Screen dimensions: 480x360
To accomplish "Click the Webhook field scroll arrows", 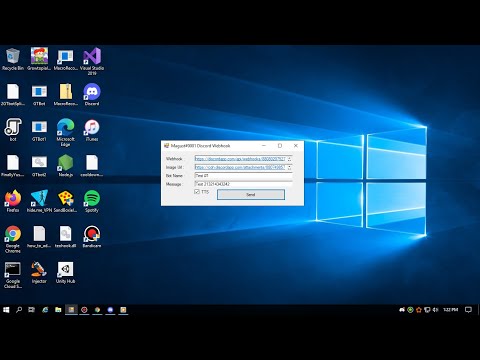I will (x=289, y=159).
